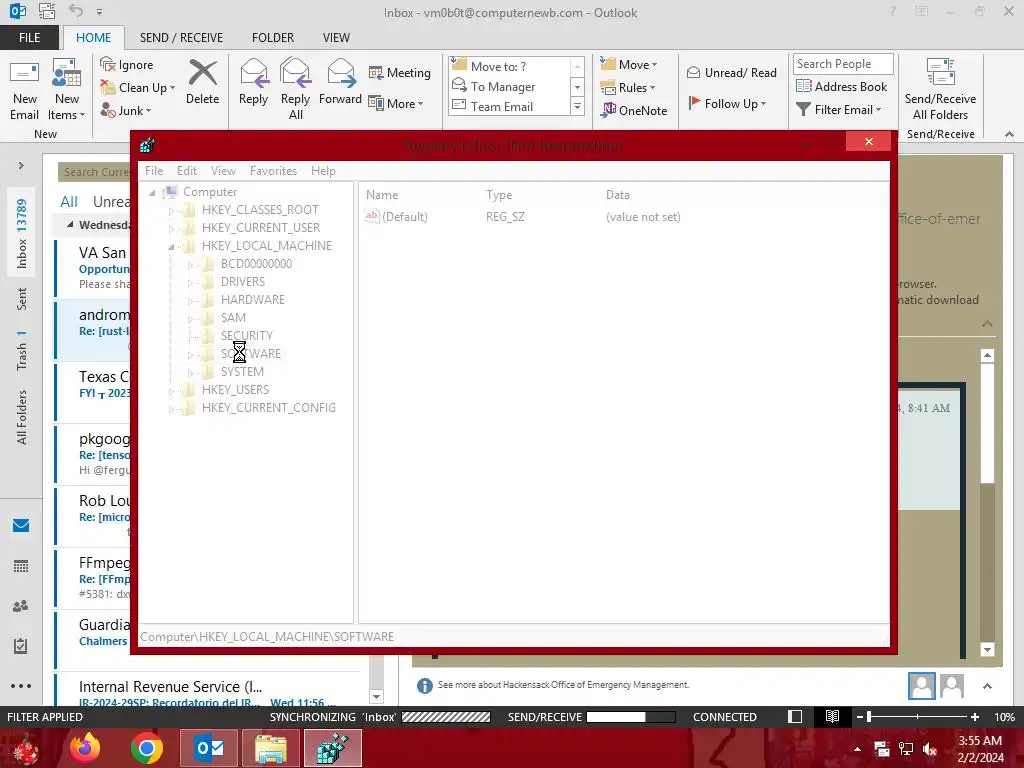Screen dimensions: 1024x768
Task: Collapse the Outlook ribbon
Action: (1009, 134)
